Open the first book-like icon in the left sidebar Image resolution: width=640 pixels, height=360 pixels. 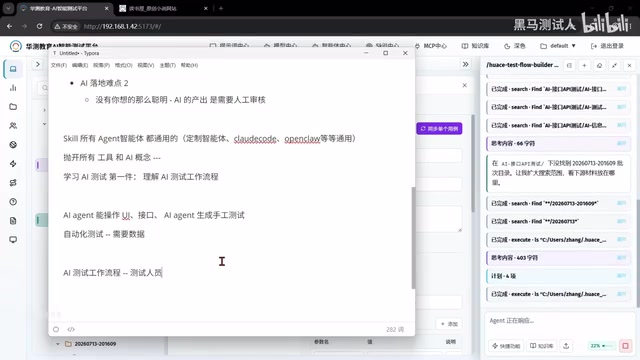point(13,69)
